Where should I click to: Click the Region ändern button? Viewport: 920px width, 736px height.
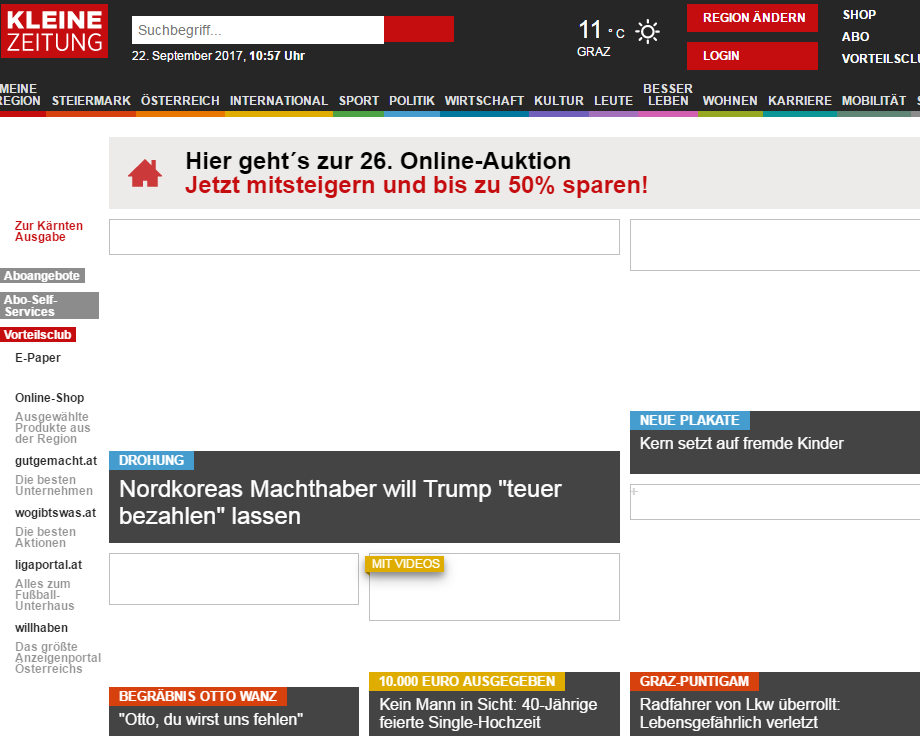(x=752, y=18)
